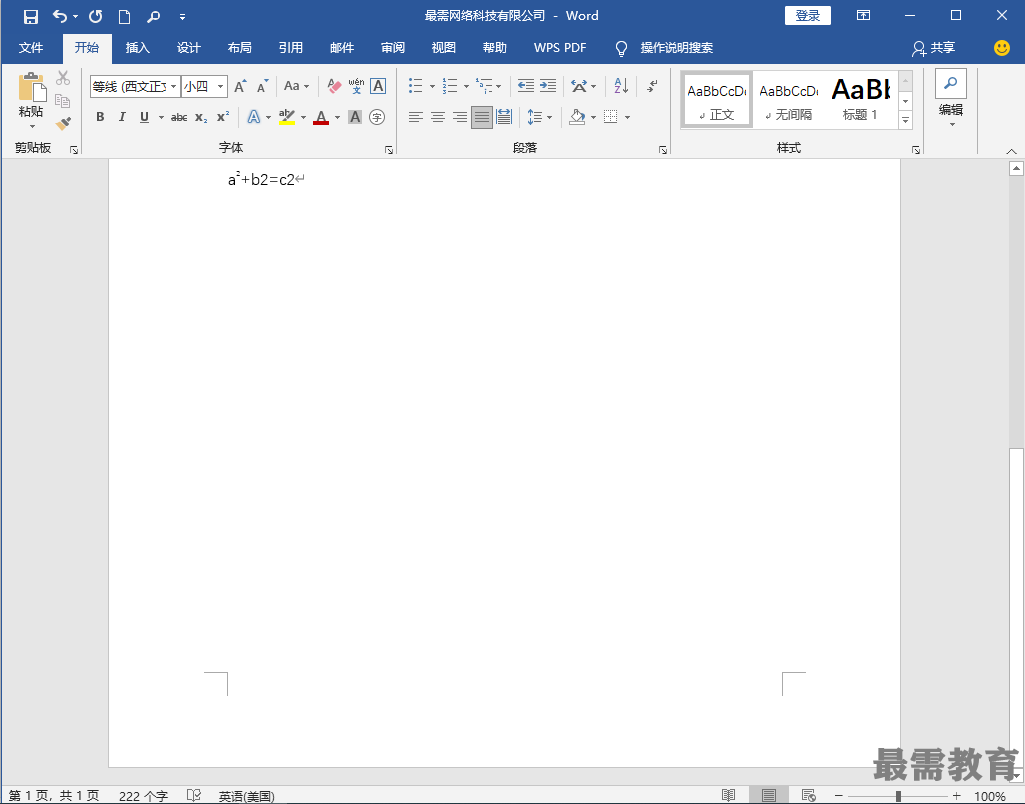This screenshot has width=1025, height=804.
Task: Apply the 标题 1 (Heading 1) style
Action: (860, 100)
